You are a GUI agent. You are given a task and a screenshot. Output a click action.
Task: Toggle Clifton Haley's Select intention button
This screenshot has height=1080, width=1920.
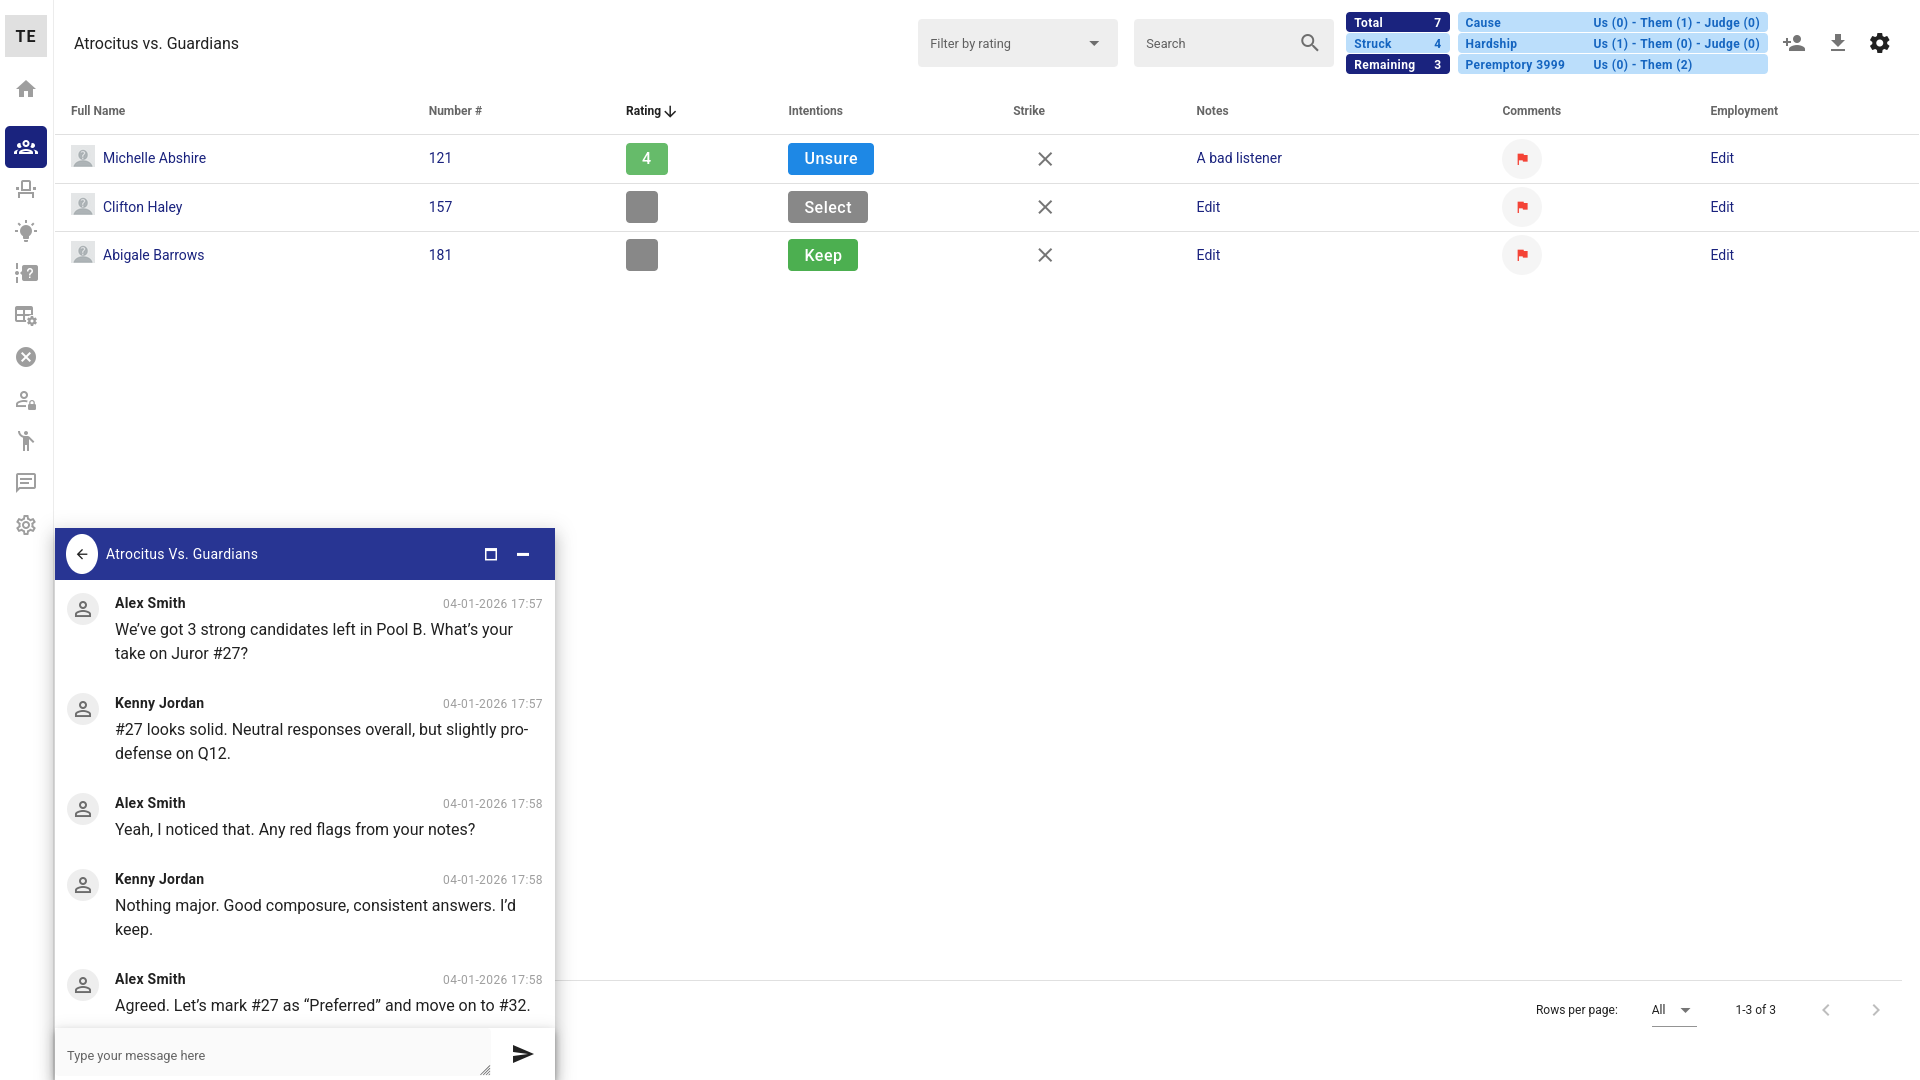[828, 207]
